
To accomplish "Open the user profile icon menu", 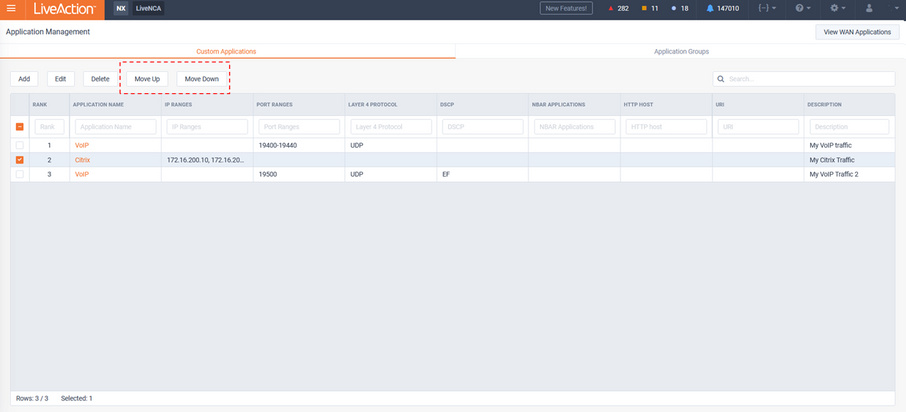I will point(868,9).
